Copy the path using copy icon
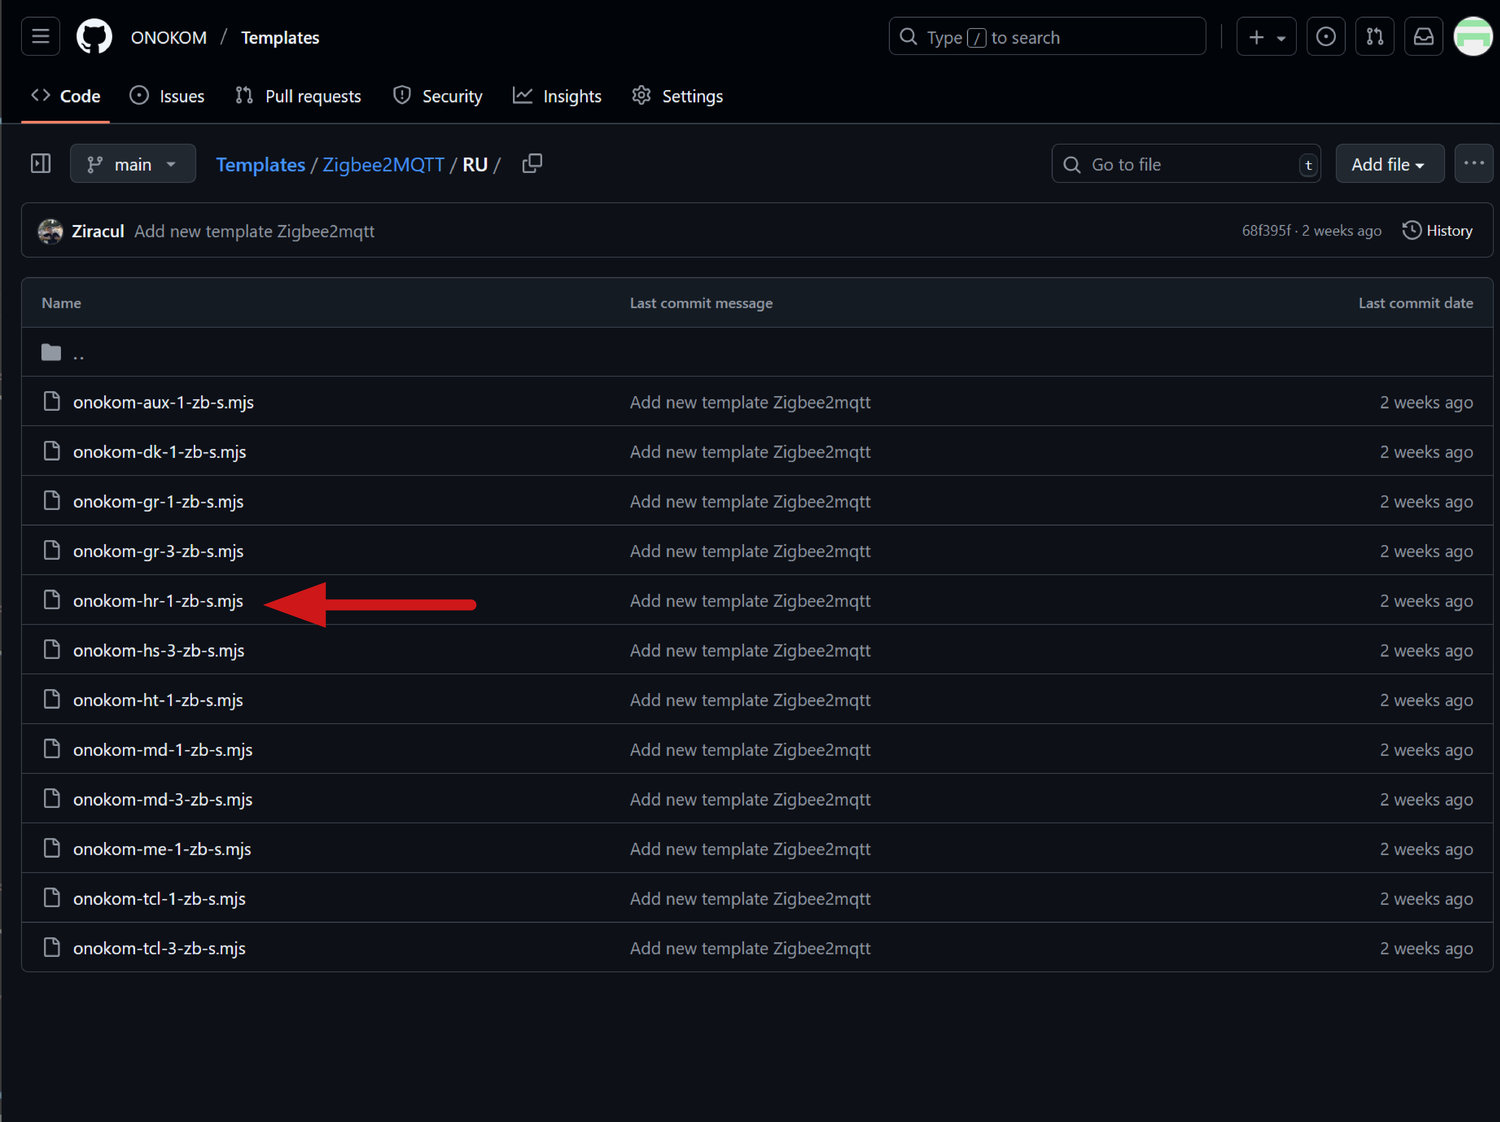Screen dimensions: 1500x1122 532,163
